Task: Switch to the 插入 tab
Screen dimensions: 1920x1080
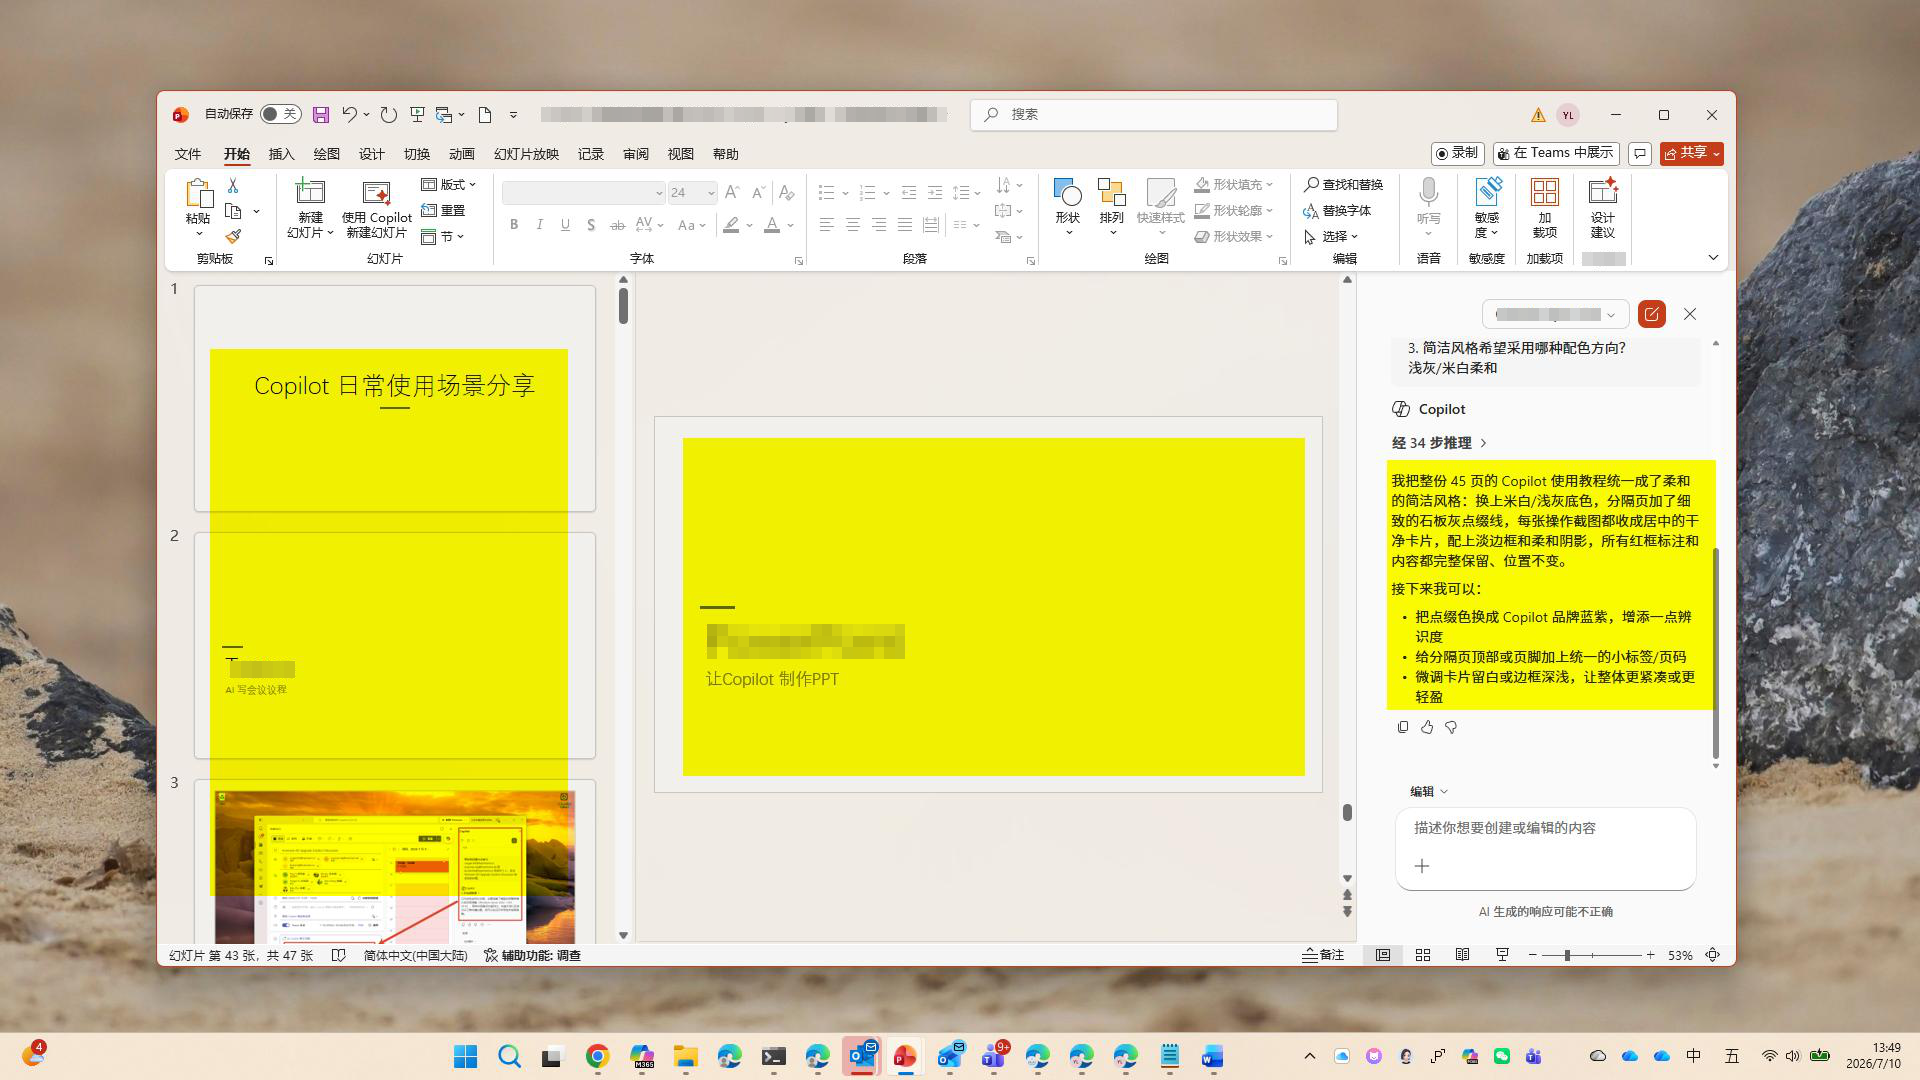Action: pyautogui.click(x=282, y=154)
